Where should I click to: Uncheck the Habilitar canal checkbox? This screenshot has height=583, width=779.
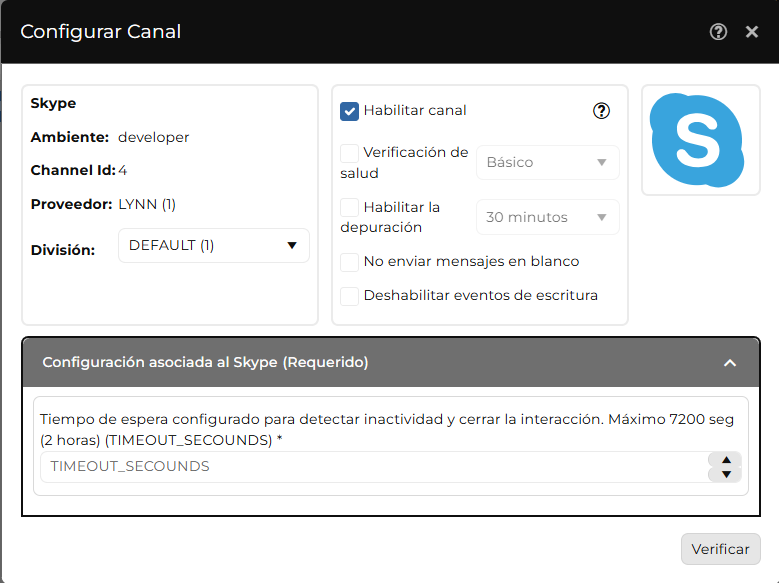tap(349, 111)
